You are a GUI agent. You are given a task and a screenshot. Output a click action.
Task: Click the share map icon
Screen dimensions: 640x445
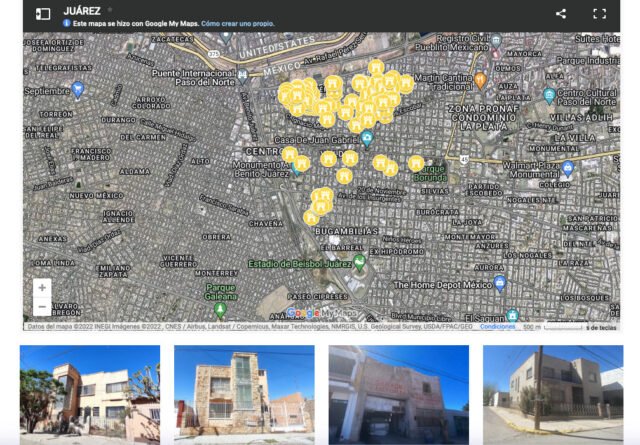561,14
